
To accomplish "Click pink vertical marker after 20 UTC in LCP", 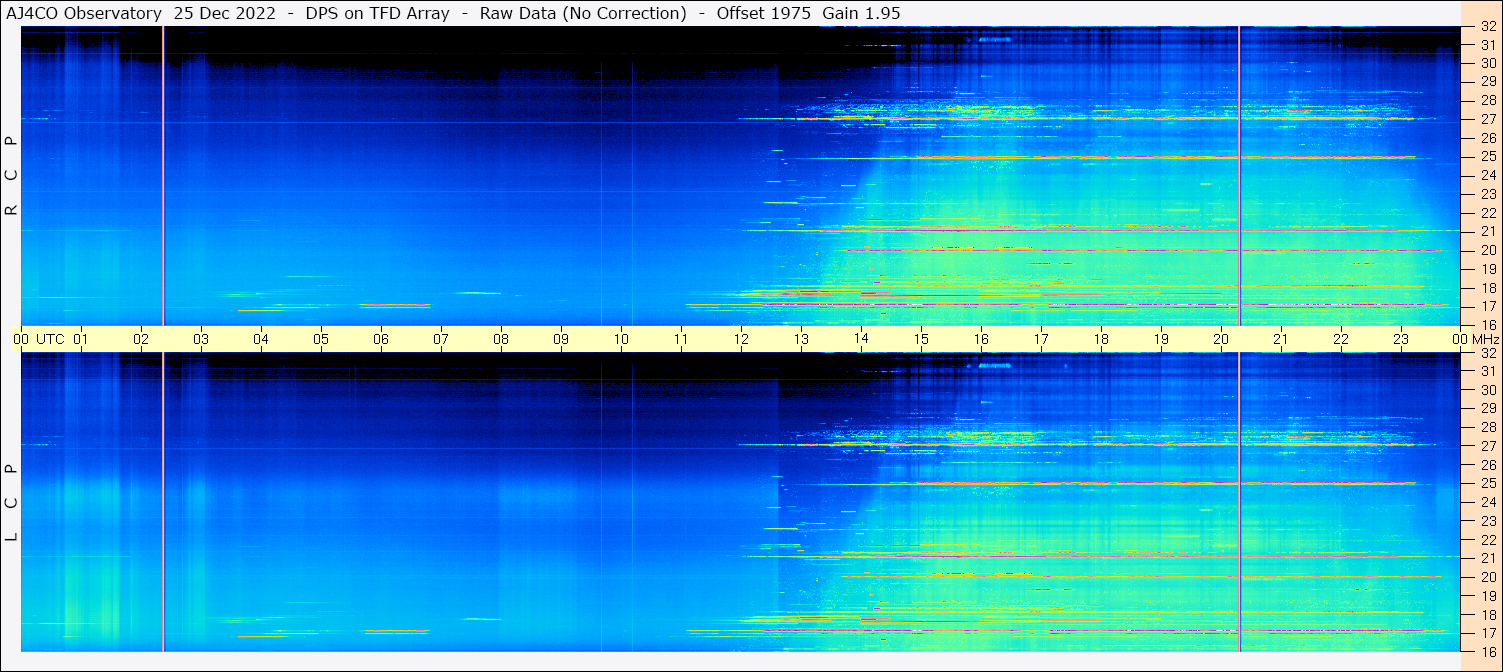I will pyautogui.click(x=1239, y=502).
